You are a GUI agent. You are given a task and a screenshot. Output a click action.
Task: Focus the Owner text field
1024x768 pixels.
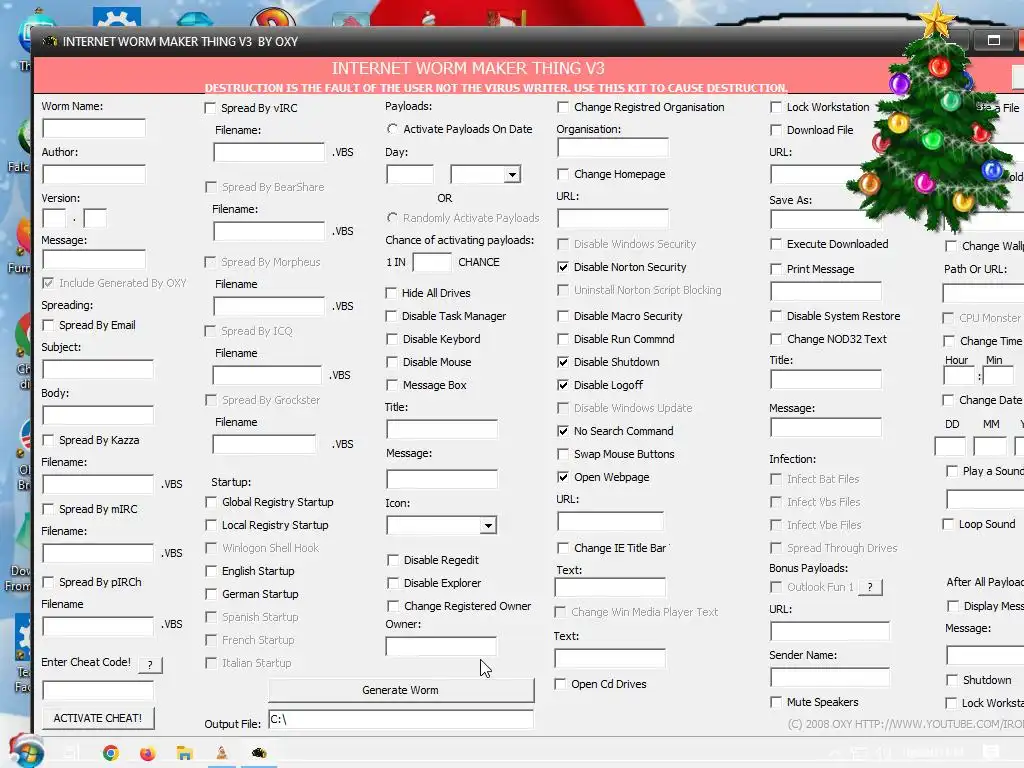coord(441,646)
